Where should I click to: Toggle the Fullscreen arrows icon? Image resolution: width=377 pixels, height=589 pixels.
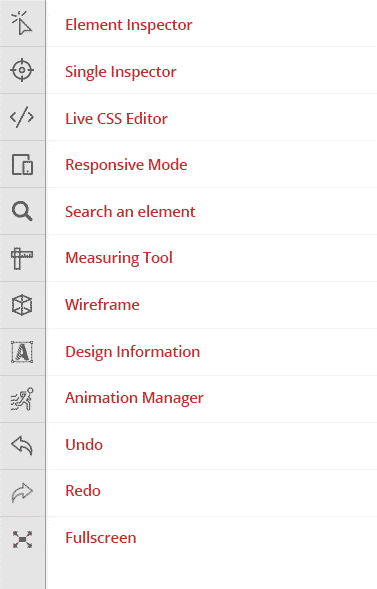coord(22,539)
